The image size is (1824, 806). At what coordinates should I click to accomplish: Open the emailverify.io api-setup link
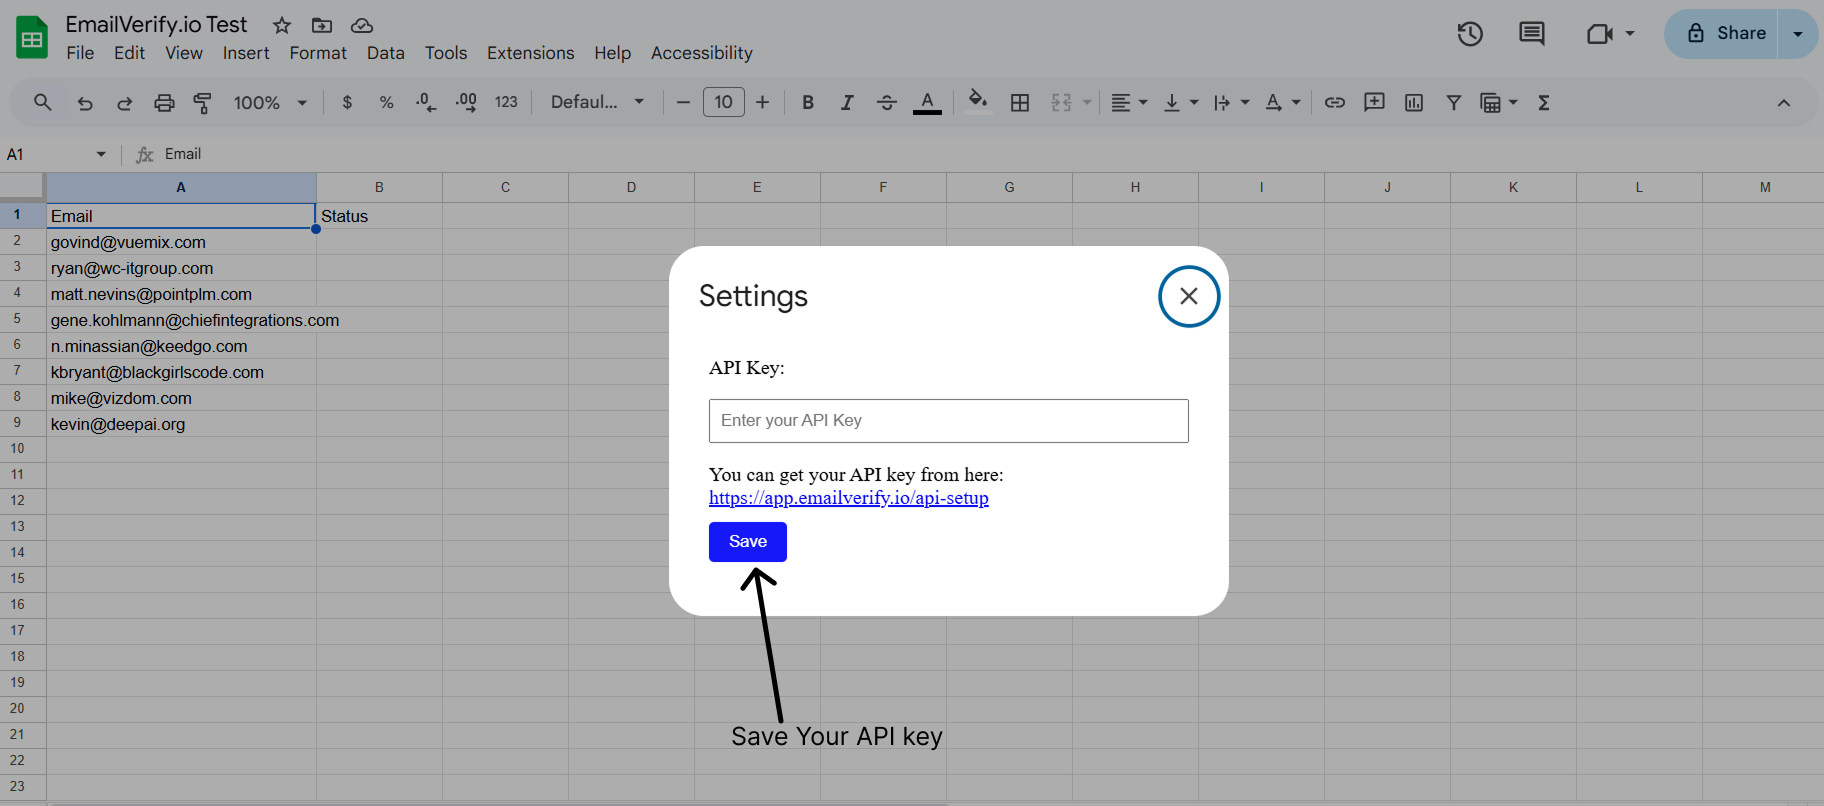[x=849, y=498]
